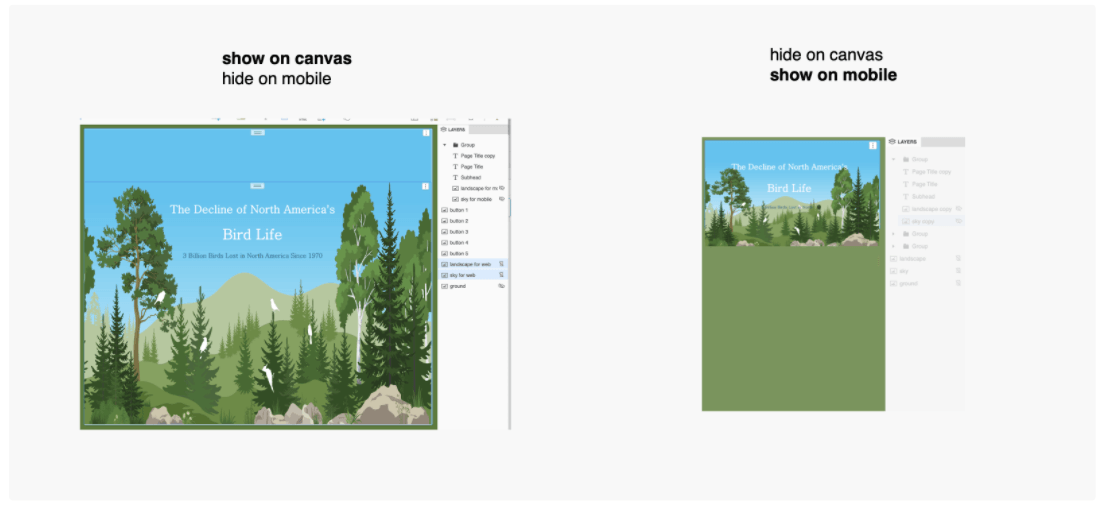
Task: Toggle visibility icon on landscape for web layer
Action: pyautogui.click(x=502, y=264)
